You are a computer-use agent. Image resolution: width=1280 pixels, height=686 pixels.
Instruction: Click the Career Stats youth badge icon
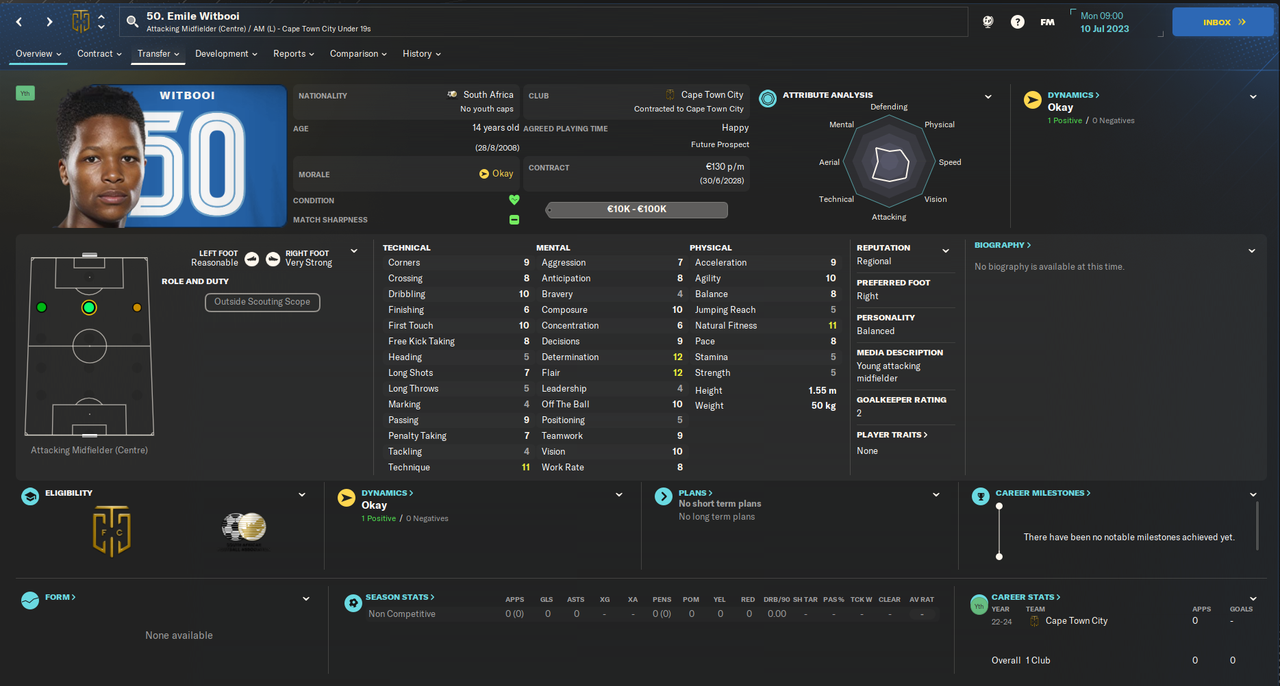tap(979, 604)
